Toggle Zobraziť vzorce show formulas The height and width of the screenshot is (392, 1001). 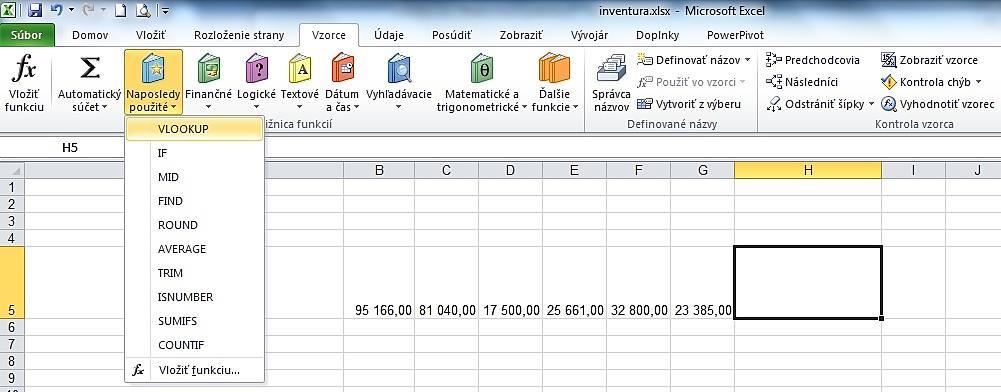coord(930,60)
